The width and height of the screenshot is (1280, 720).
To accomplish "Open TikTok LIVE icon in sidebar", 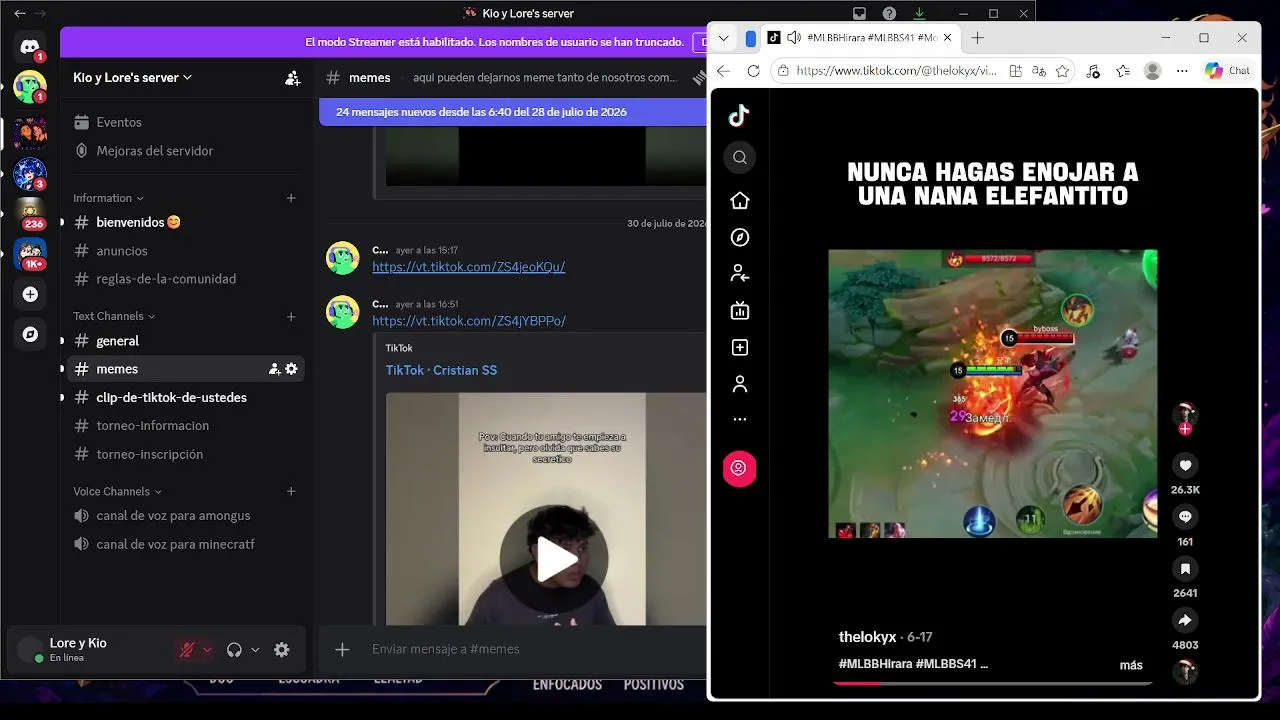I will (x=740, y=311).
